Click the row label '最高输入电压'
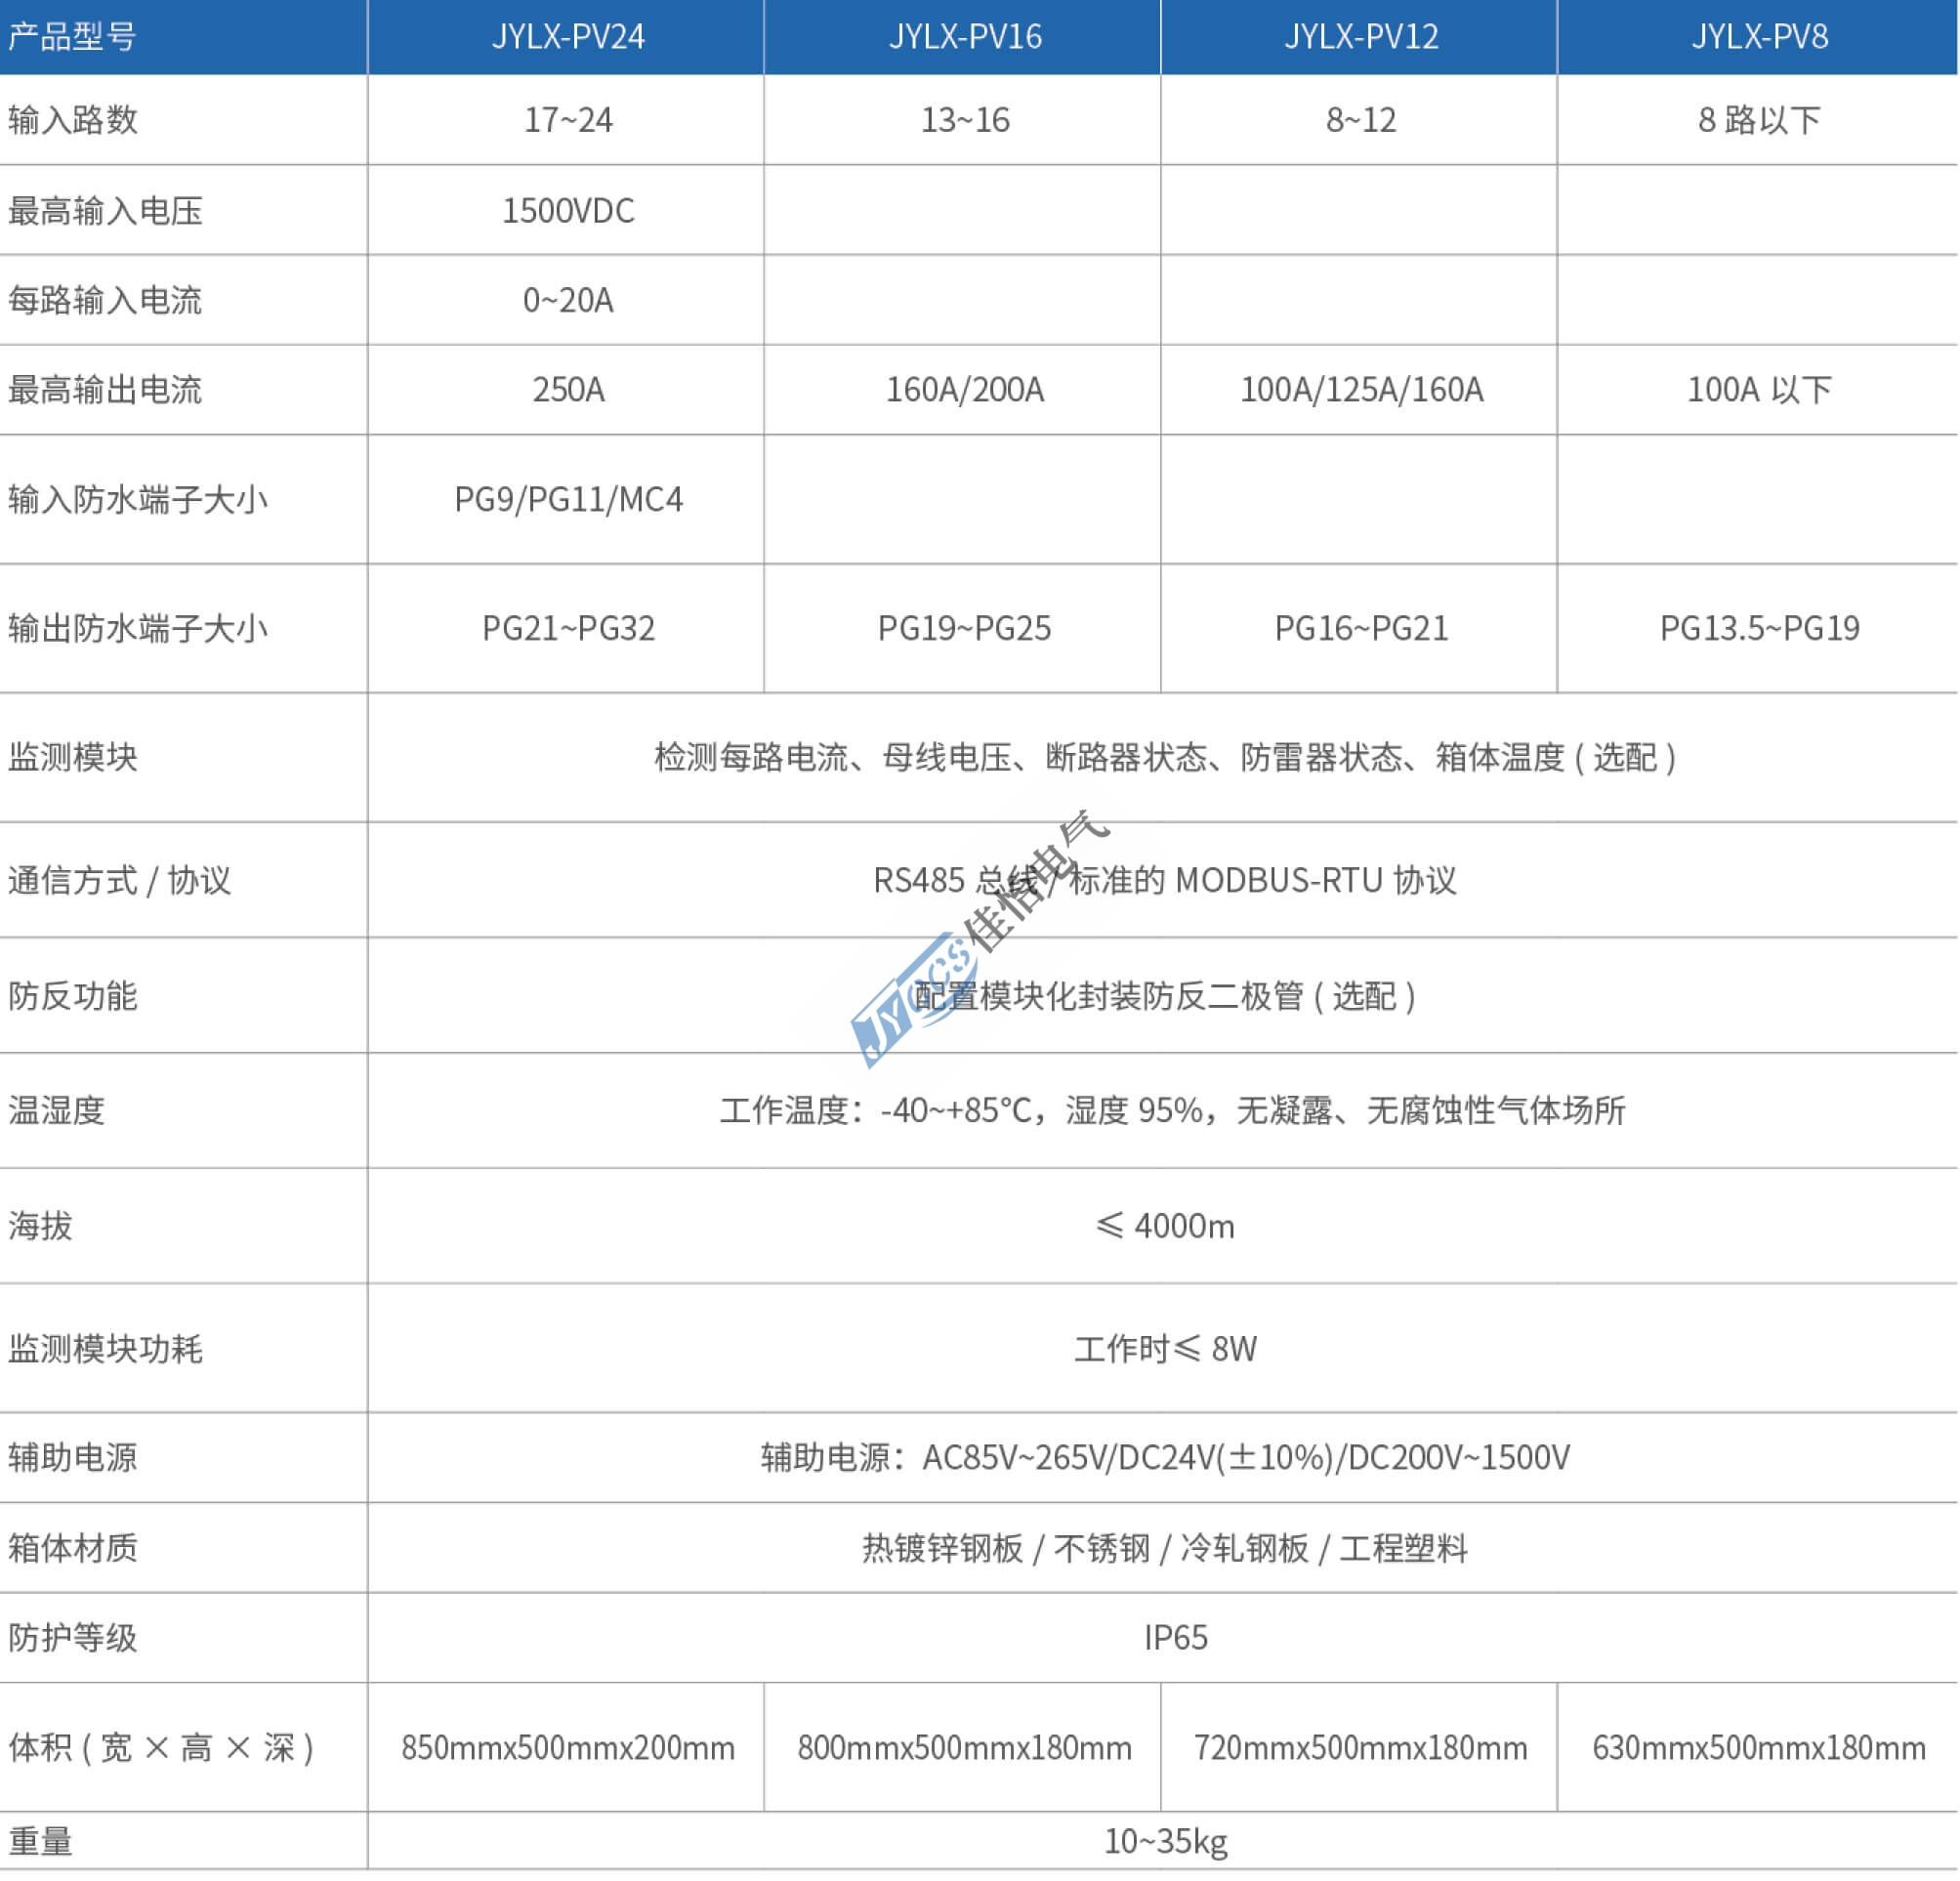This screenshot has width=1960, height=1881. coord(105,211)
